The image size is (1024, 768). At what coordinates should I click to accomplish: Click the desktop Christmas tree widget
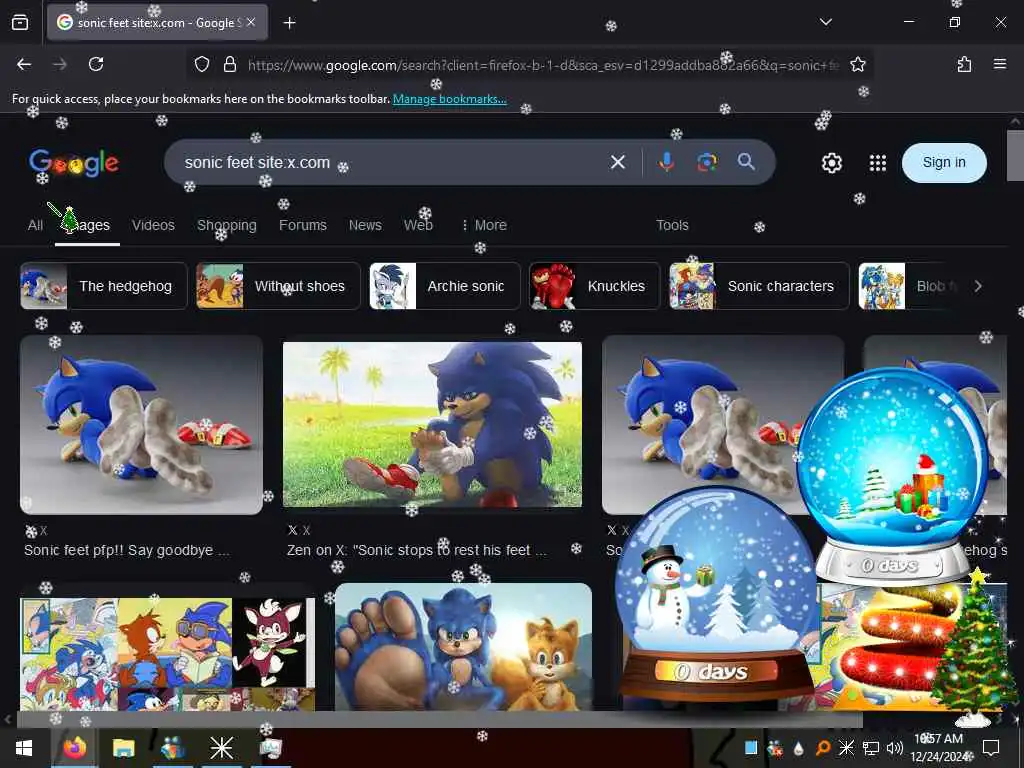(973, 647)
